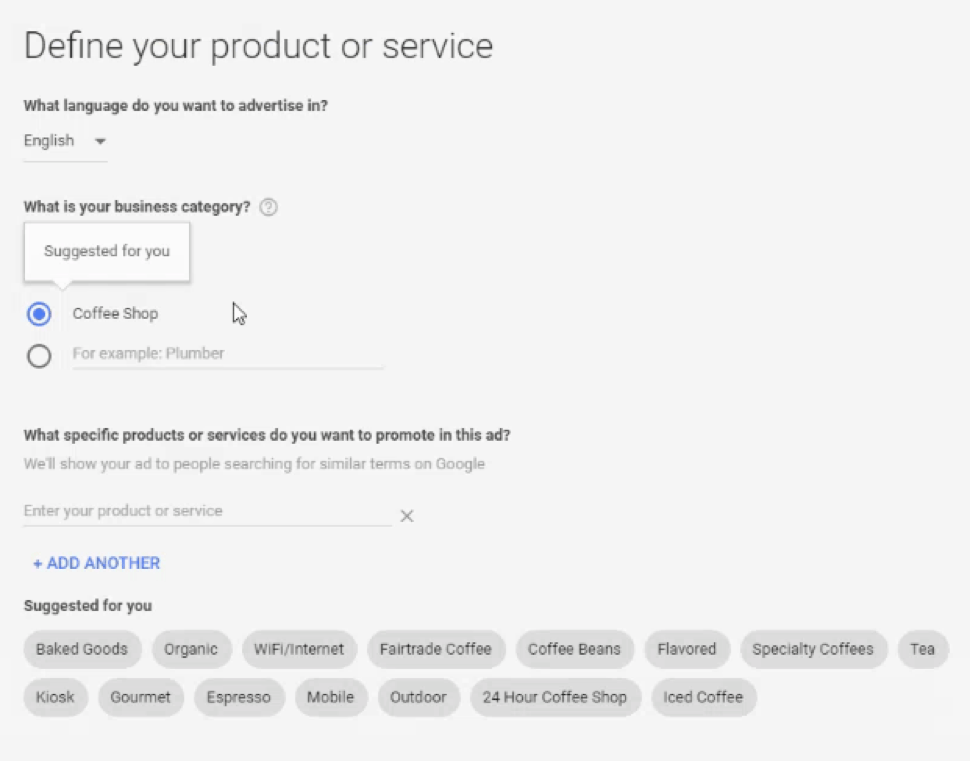Click the 'For example: Plumber' category field

227,354
